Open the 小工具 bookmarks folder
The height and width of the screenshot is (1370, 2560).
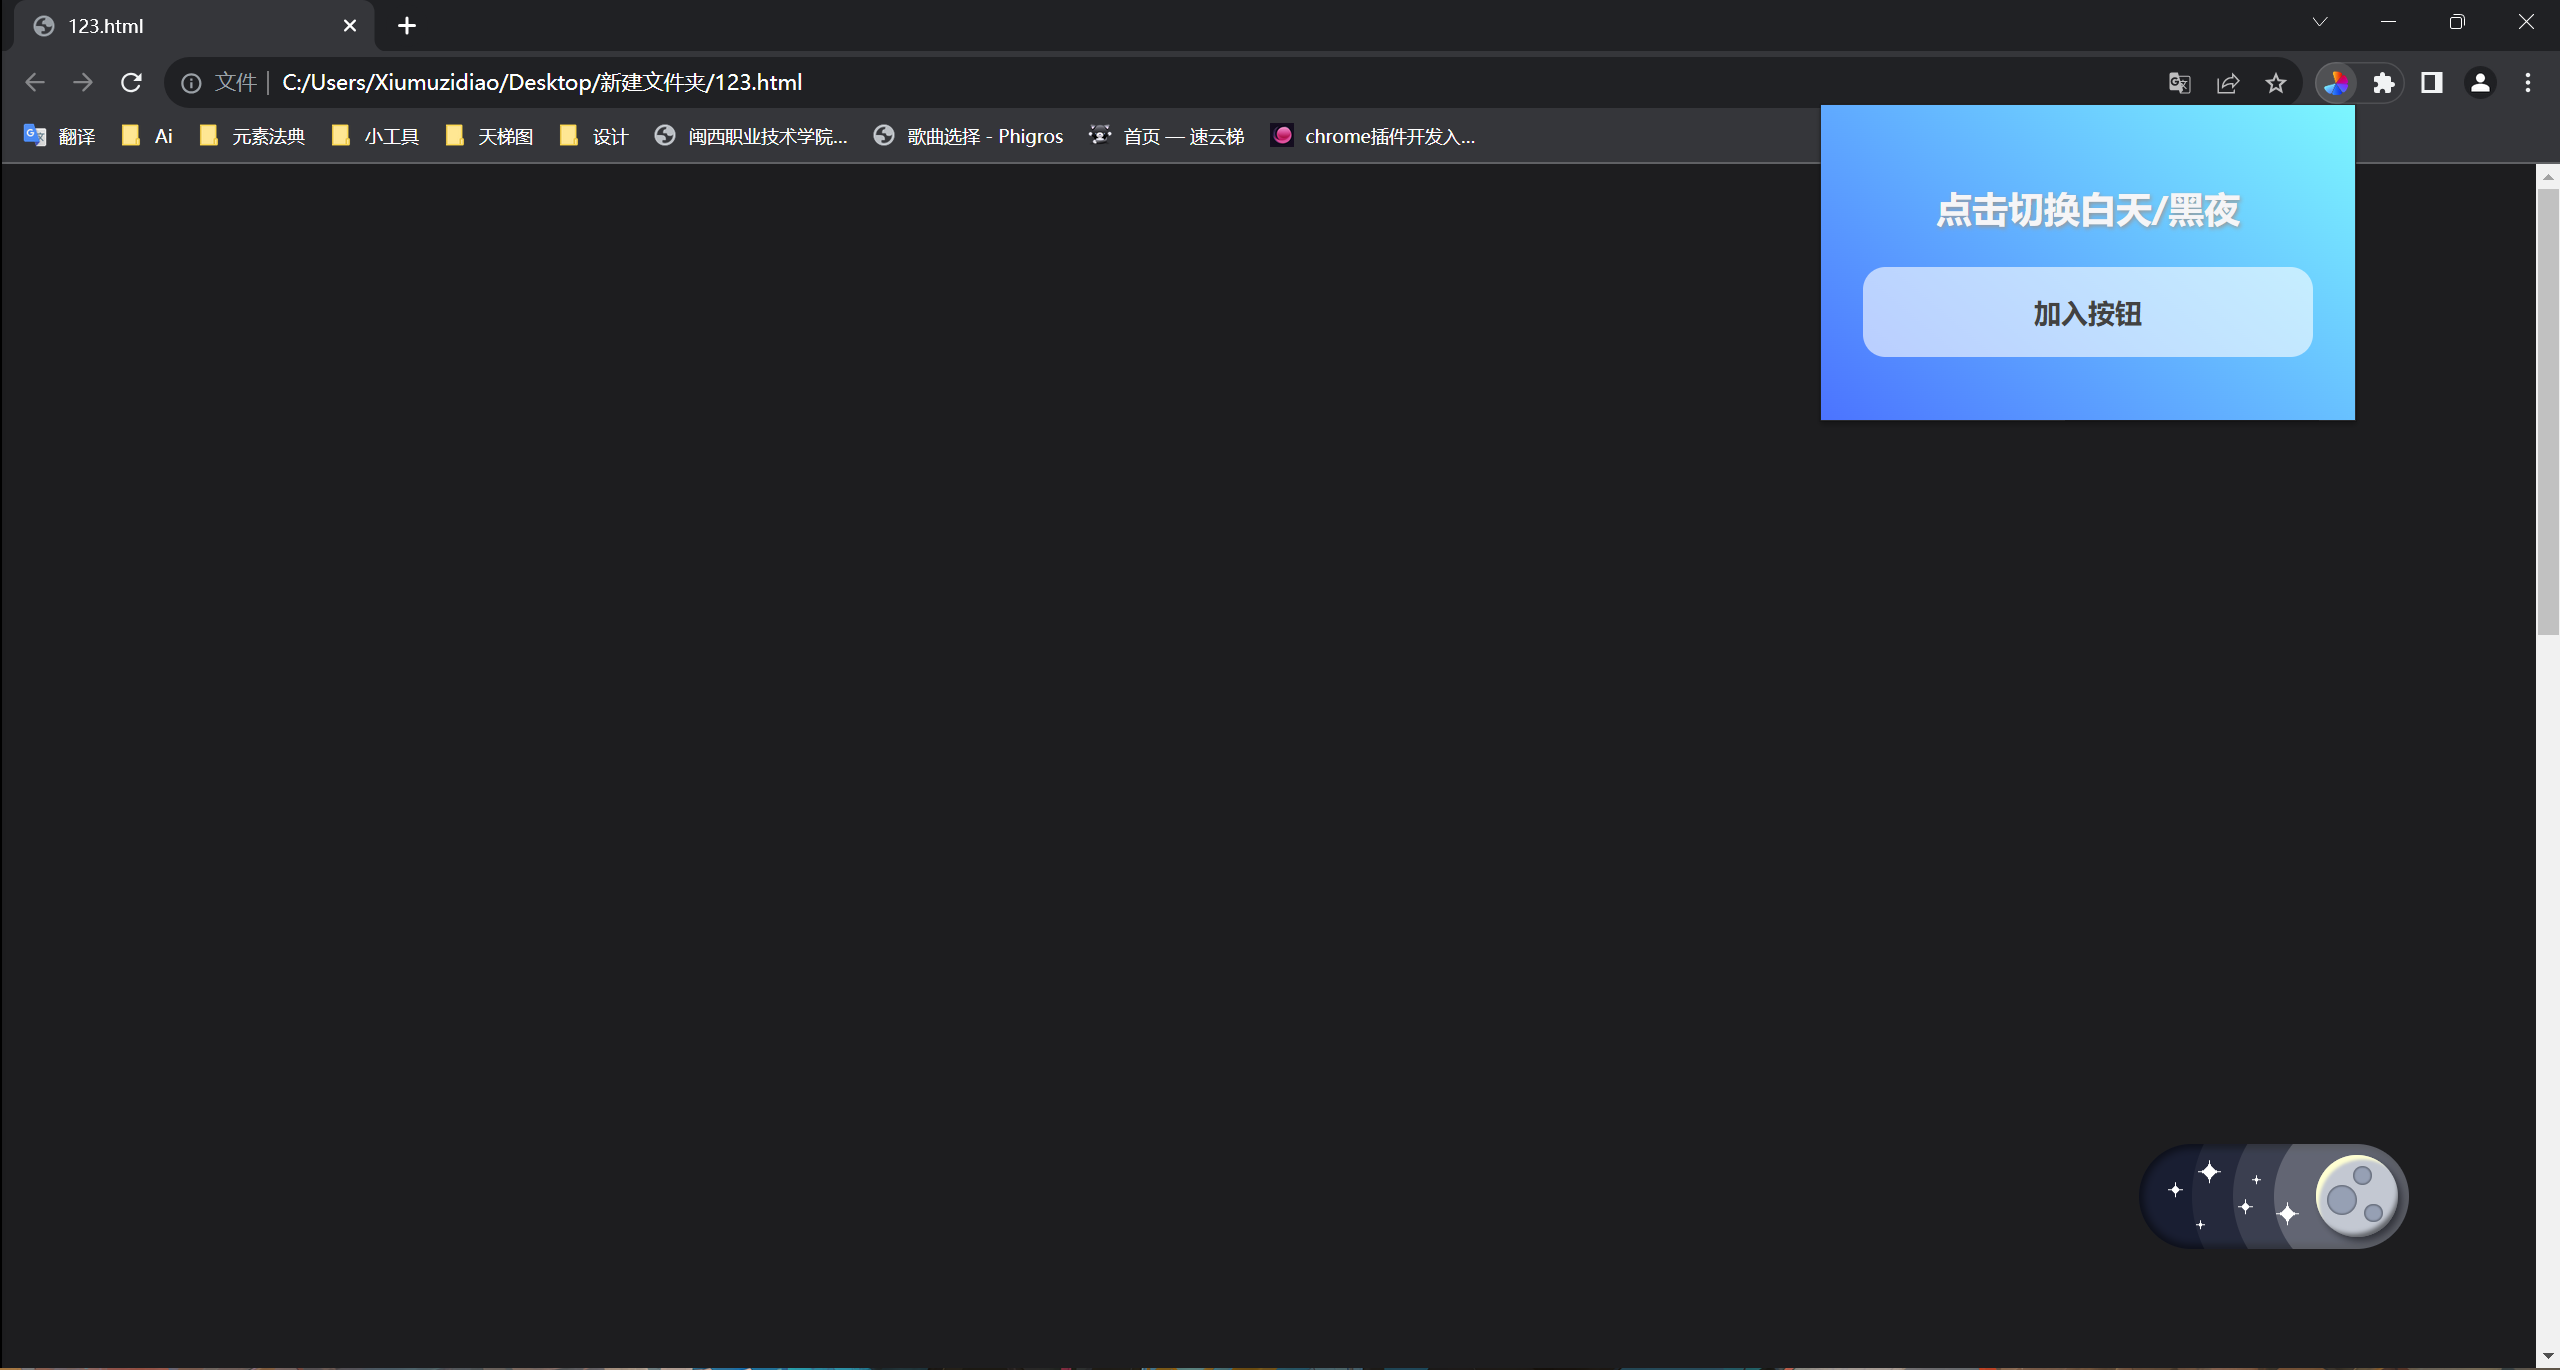click(375, 136)
